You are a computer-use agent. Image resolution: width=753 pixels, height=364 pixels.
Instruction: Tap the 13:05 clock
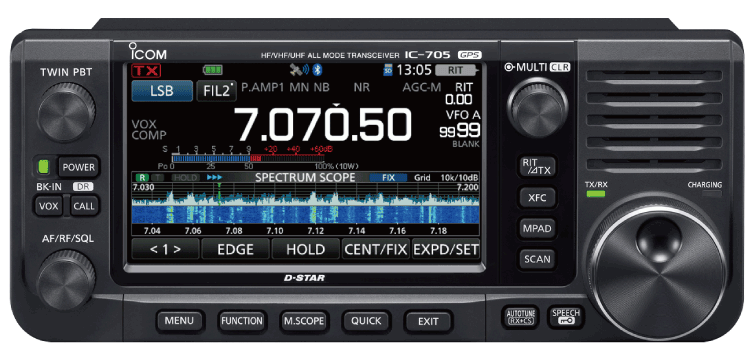[x=413, y=71]
